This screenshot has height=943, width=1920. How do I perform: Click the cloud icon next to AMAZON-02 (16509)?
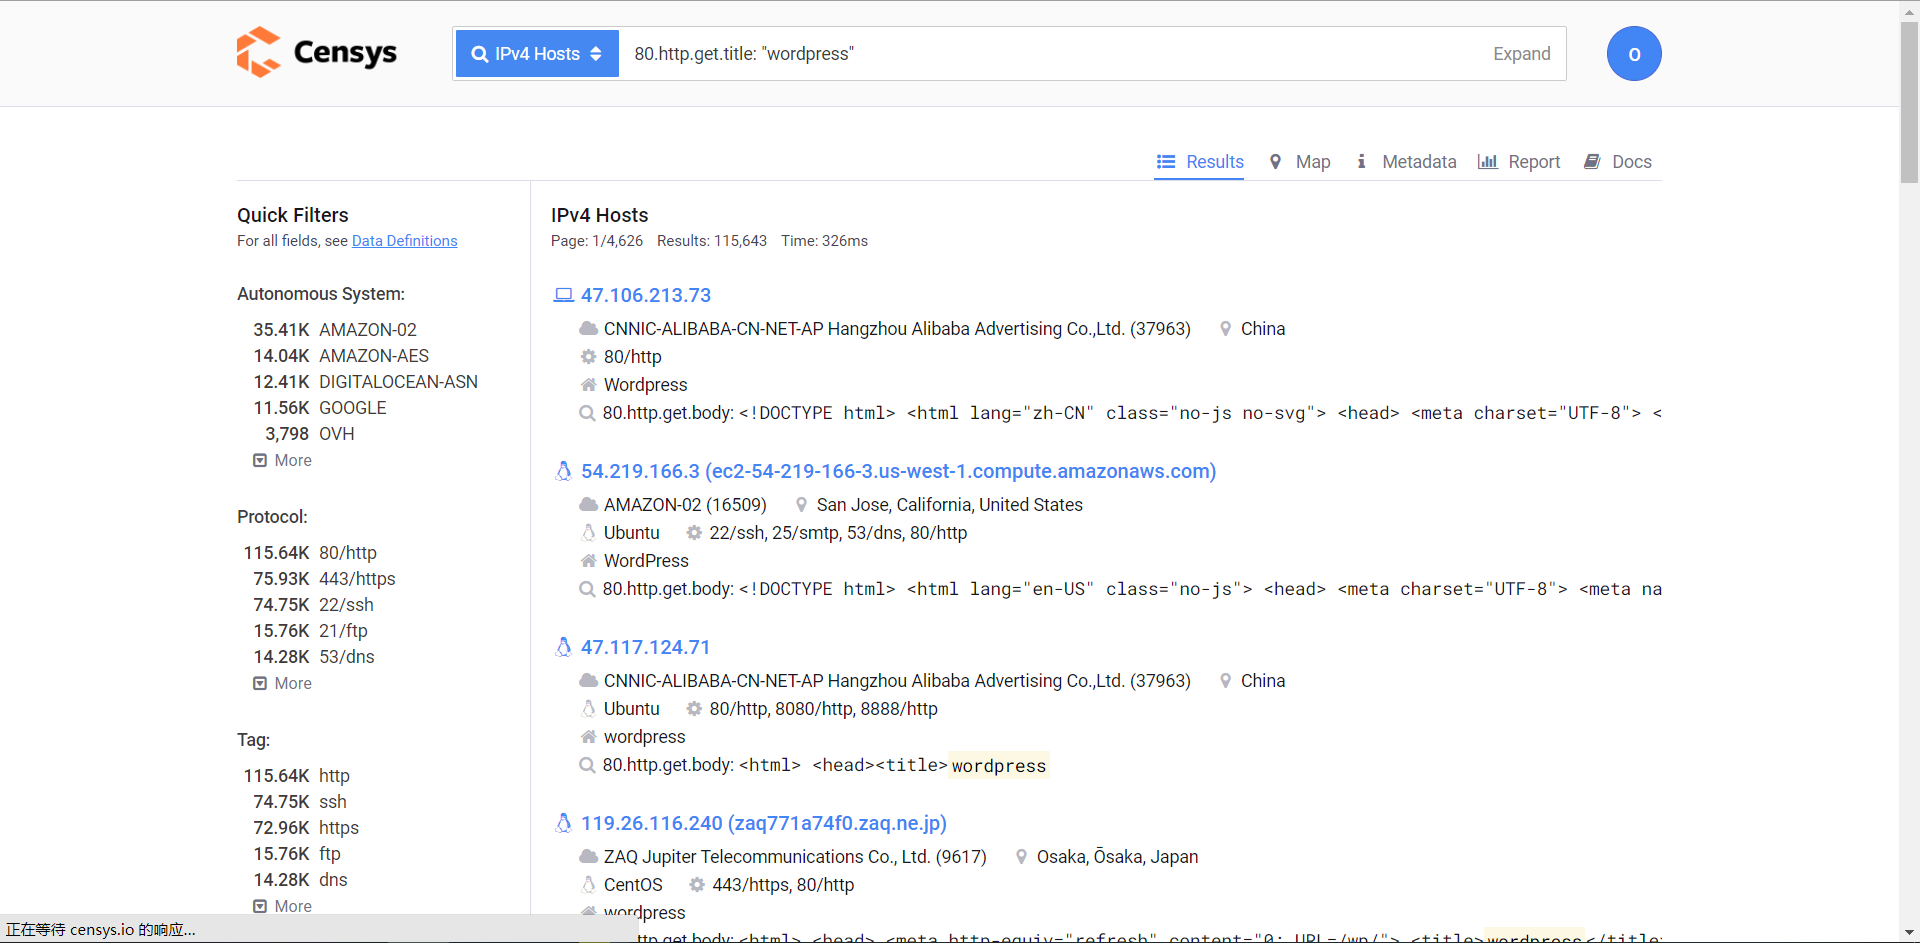point(589,505)
